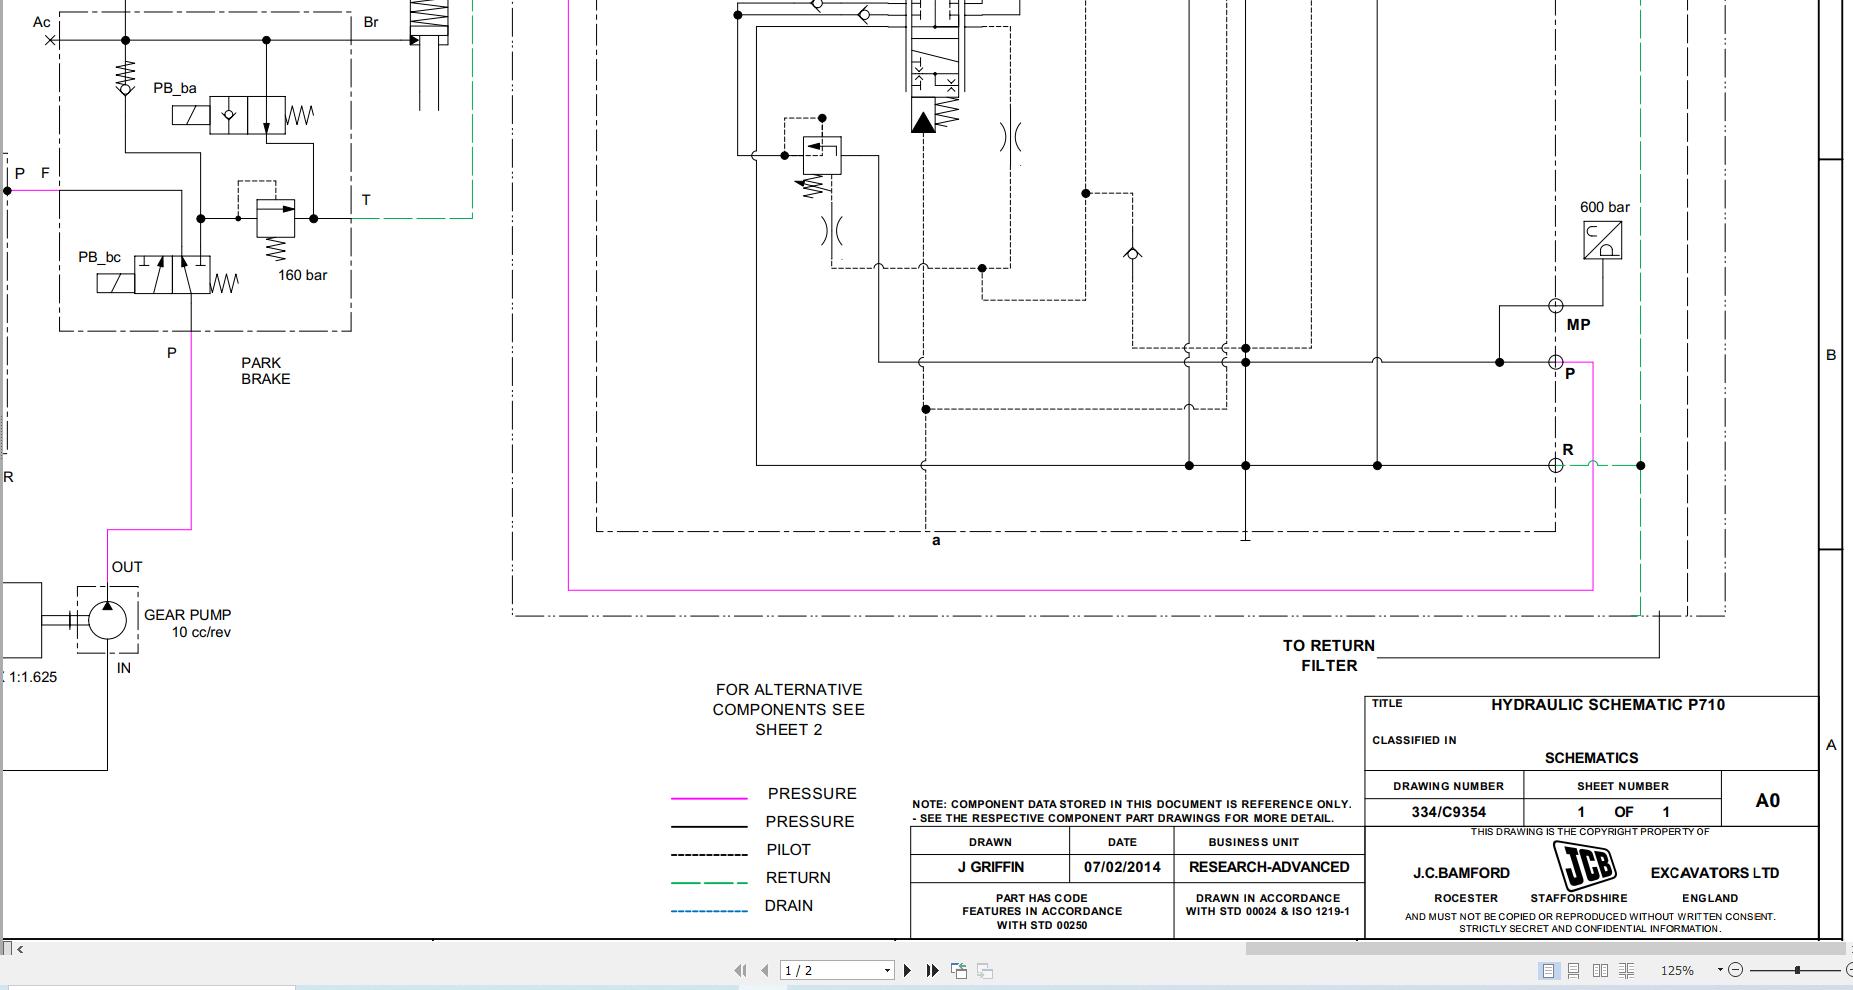The height and width of the screenshot is (990, 1853).
Task: Zoom out using the minus icon
Action: [x=1736, y=969]
